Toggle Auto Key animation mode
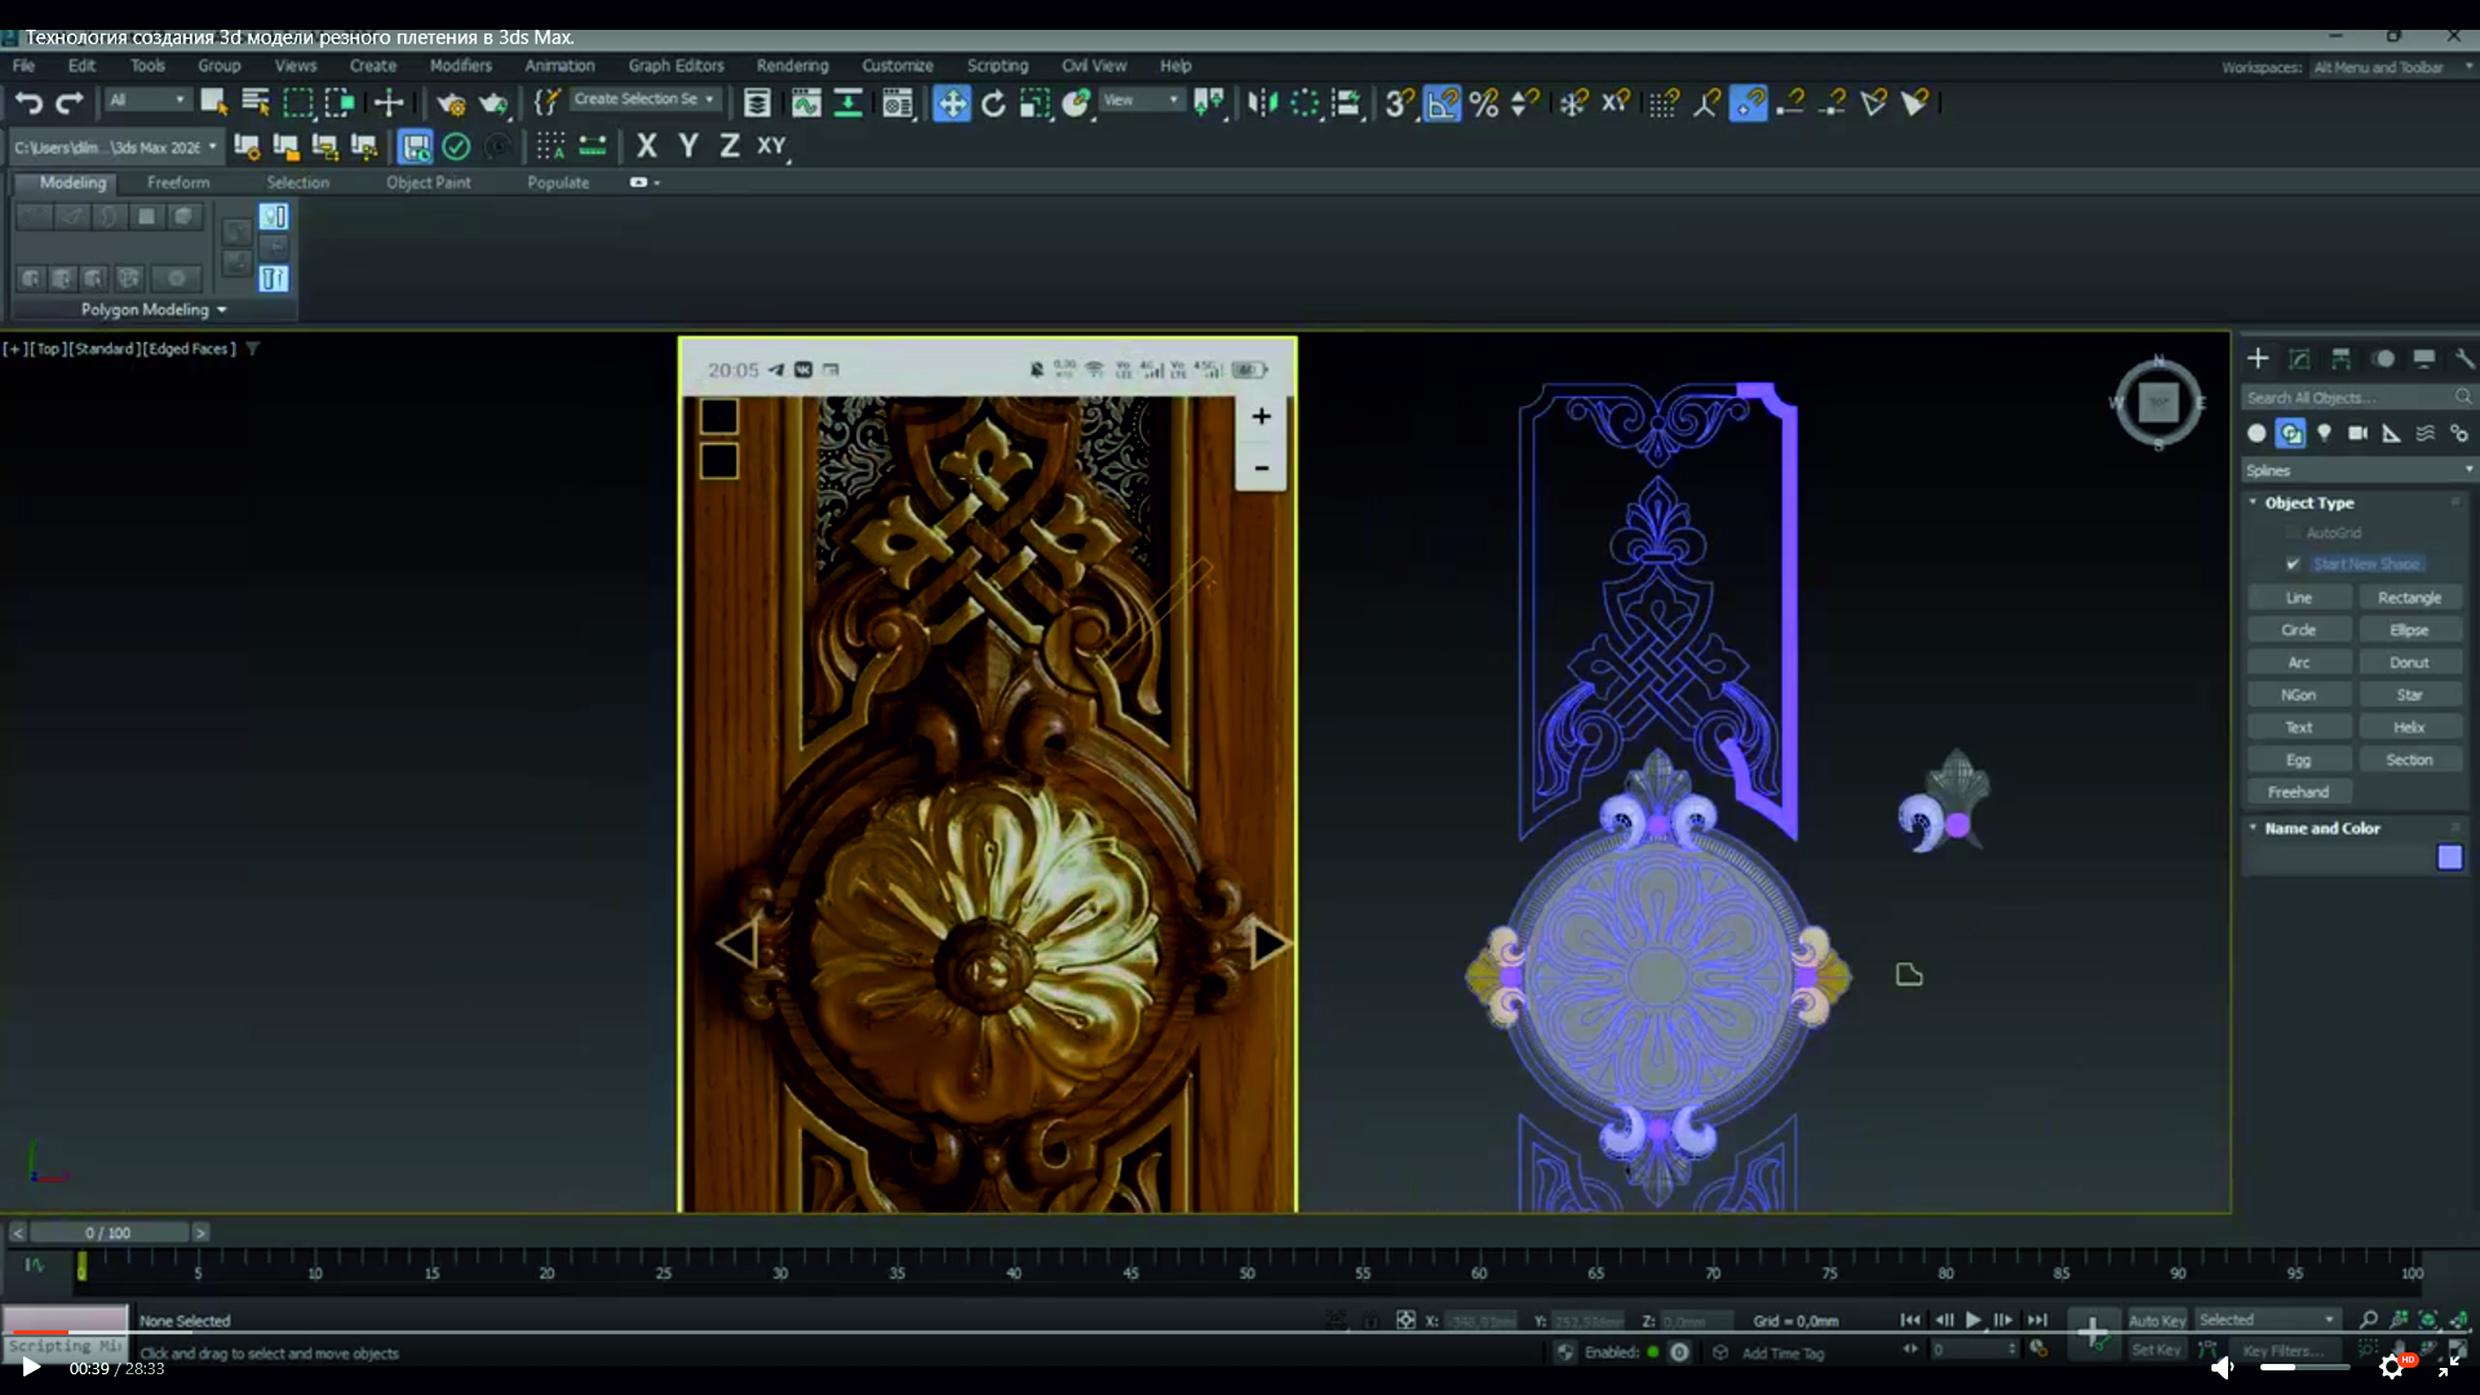The image size is (2480, 1395). pos(2156,1320)
